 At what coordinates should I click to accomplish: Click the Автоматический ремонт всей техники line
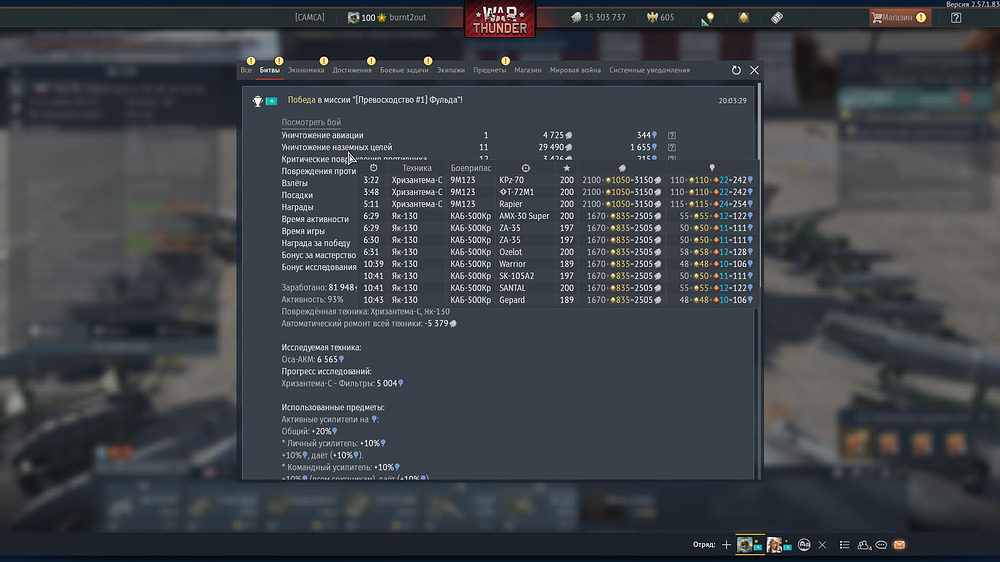pos(369,323)
